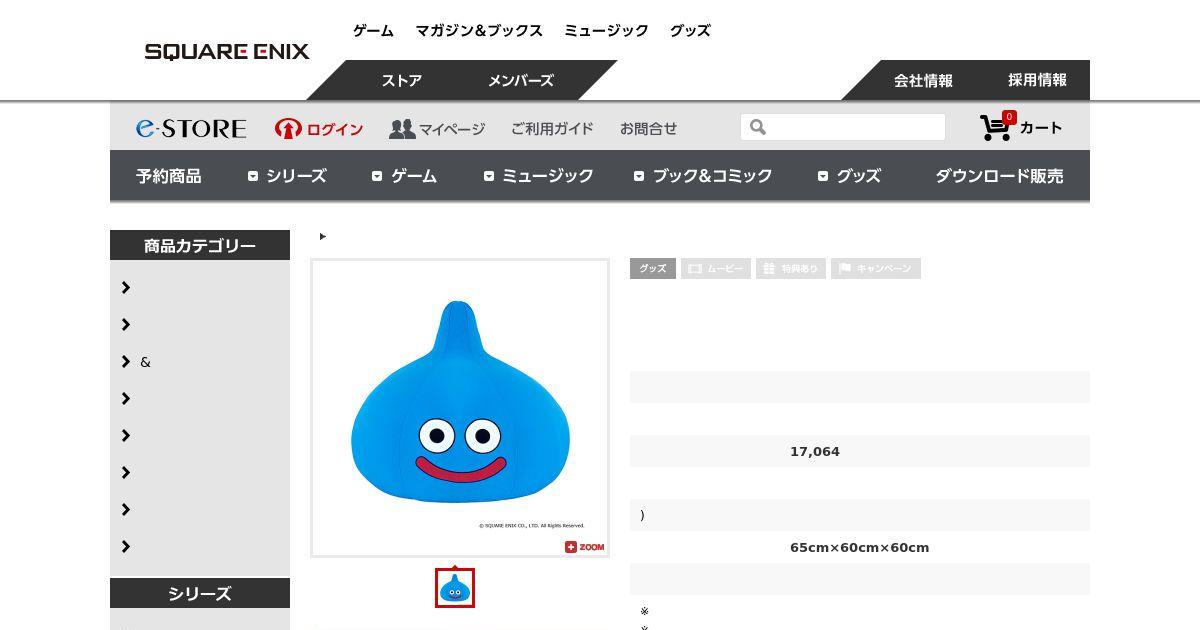
Task: Click the search magnifier icon
Action: [758, 127]
